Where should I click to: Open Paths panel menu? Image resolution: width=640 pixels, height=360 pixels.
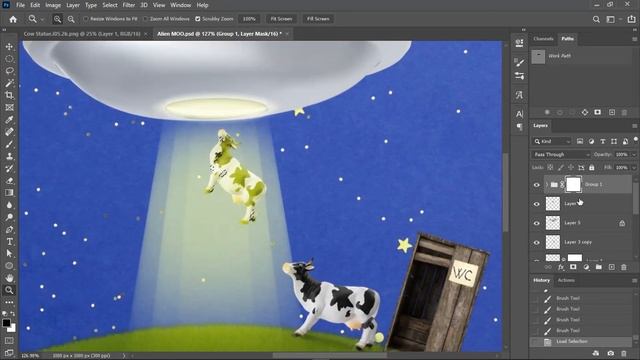(x=634, y=39)
